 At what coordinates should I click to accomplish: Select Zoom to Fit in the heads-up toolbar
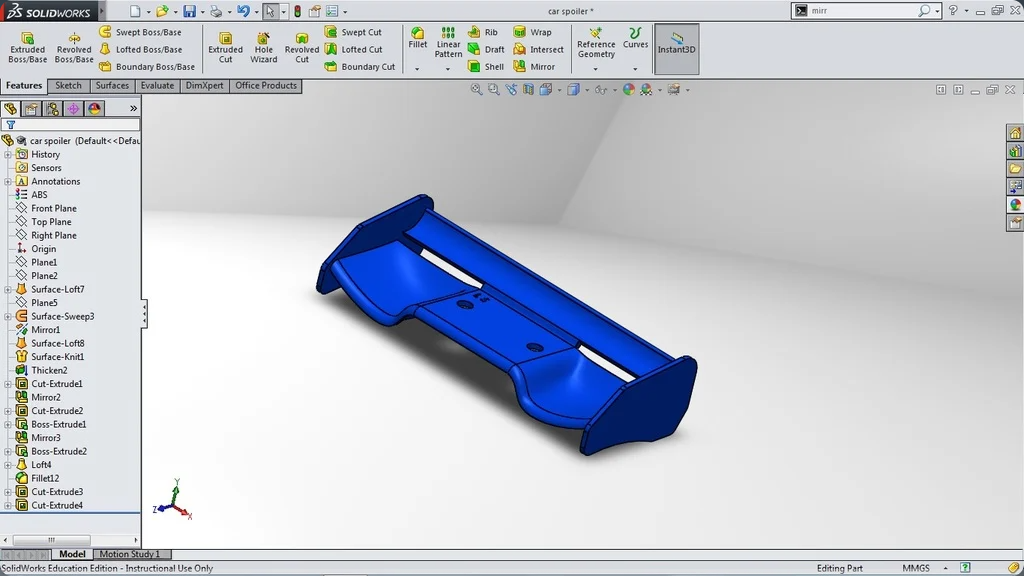(x=474, y=88)
